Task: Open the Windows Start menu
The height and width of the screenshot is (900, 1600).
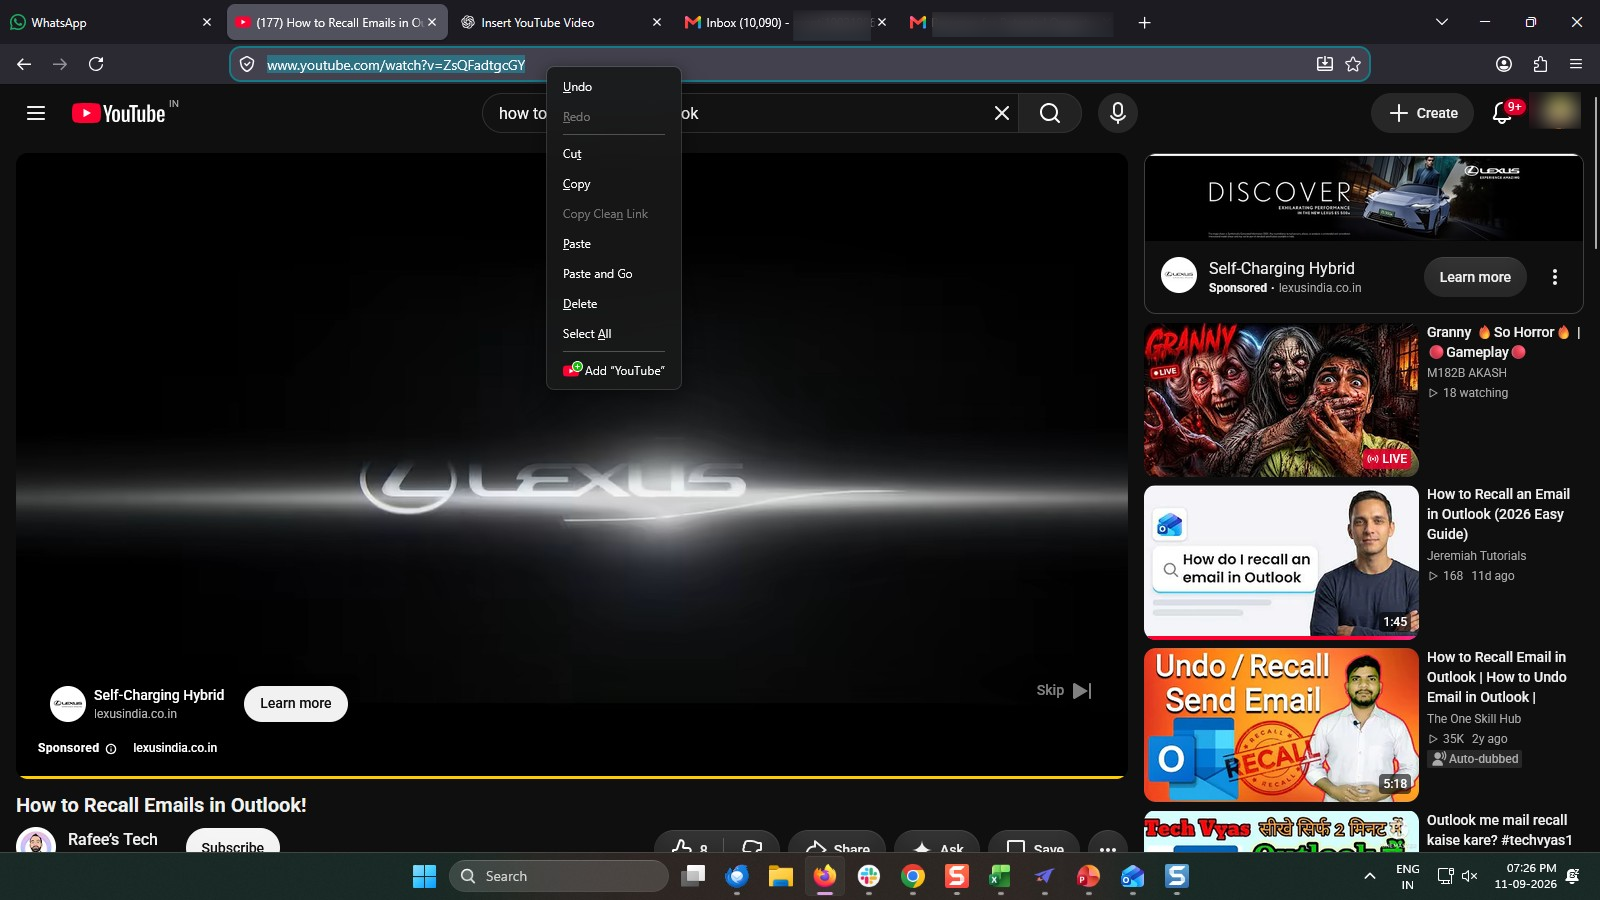Action: coord(424,876)
